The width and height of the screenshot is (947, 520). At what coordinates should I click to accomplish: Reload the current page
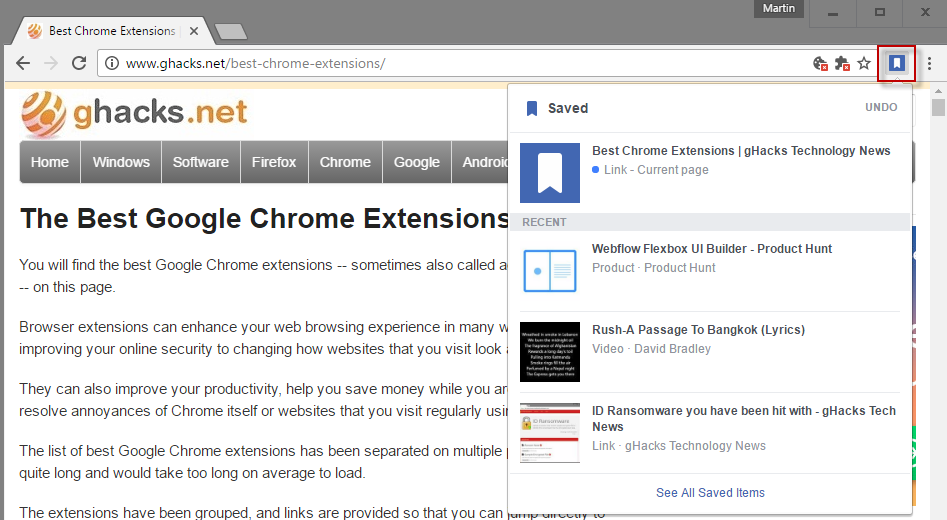(x=79, y=63)
